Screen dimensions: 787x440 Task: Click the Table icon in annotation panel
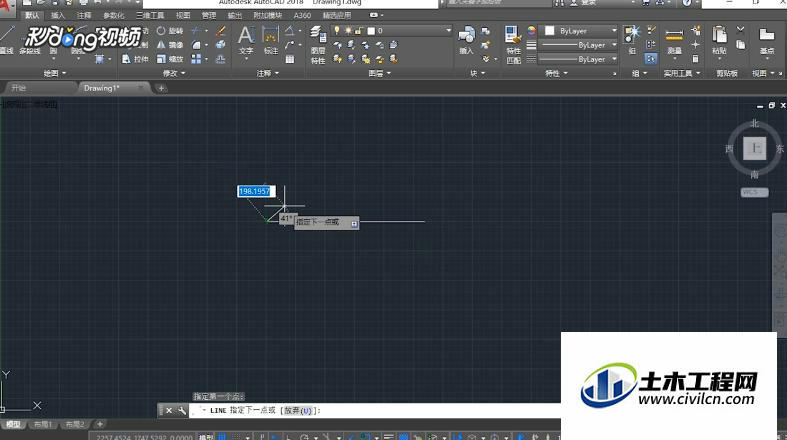tap(290, 59)
